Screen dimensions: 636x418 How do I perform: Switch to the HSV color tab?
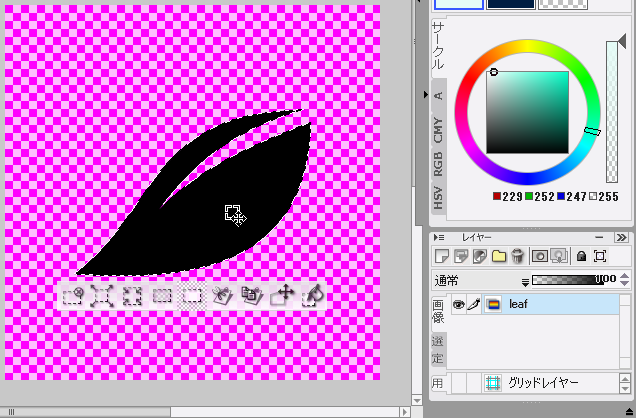tap(438, 197)
